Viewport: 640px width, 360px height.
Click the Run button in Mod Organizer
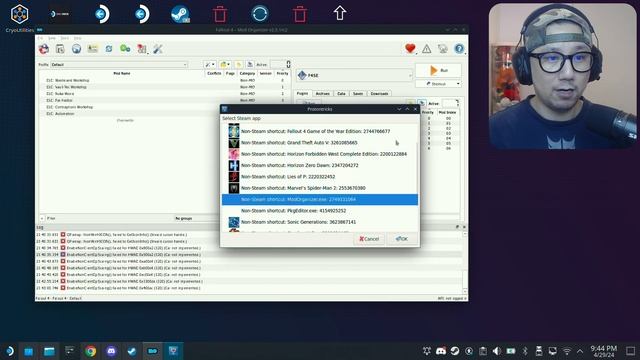[x=438, y=71]
